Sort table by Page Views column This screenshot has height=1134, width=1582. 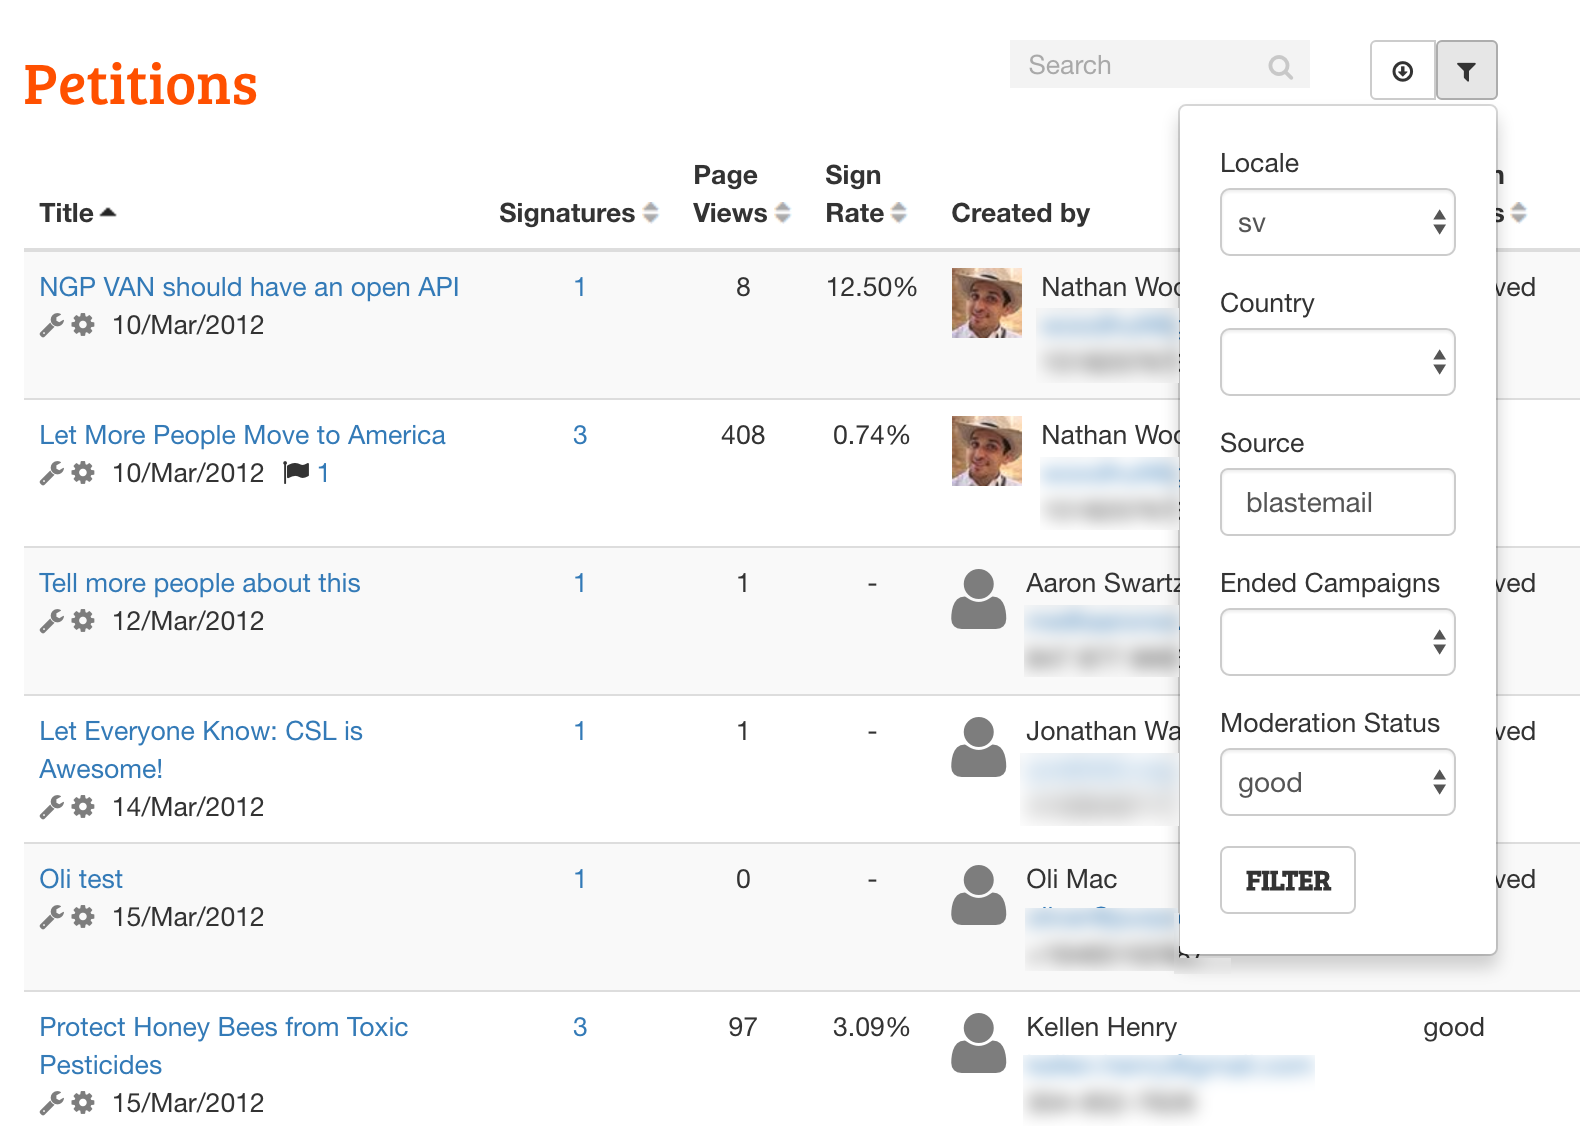pos(741,194)
